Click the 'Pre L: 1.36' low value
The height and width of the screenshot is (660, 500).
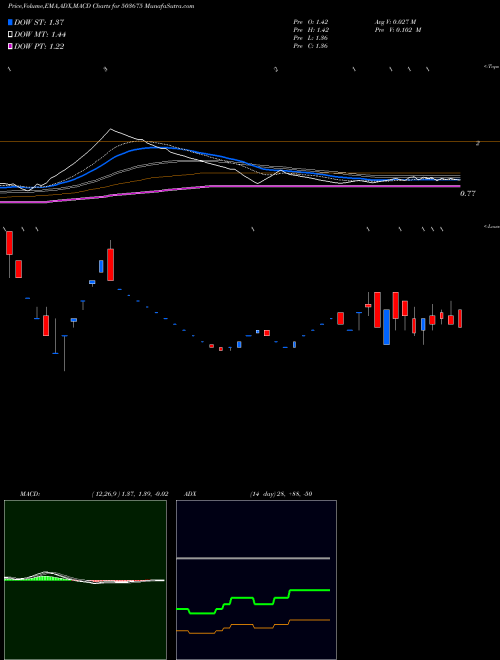tap(311, 38)
